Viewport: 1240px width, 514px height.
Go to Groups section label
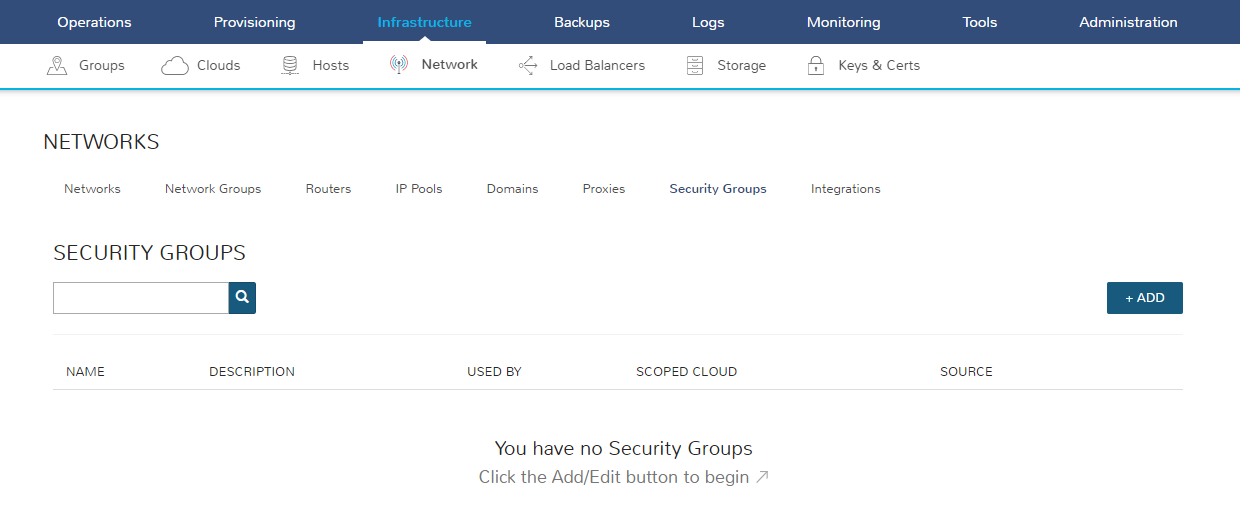tap(102, 65)
